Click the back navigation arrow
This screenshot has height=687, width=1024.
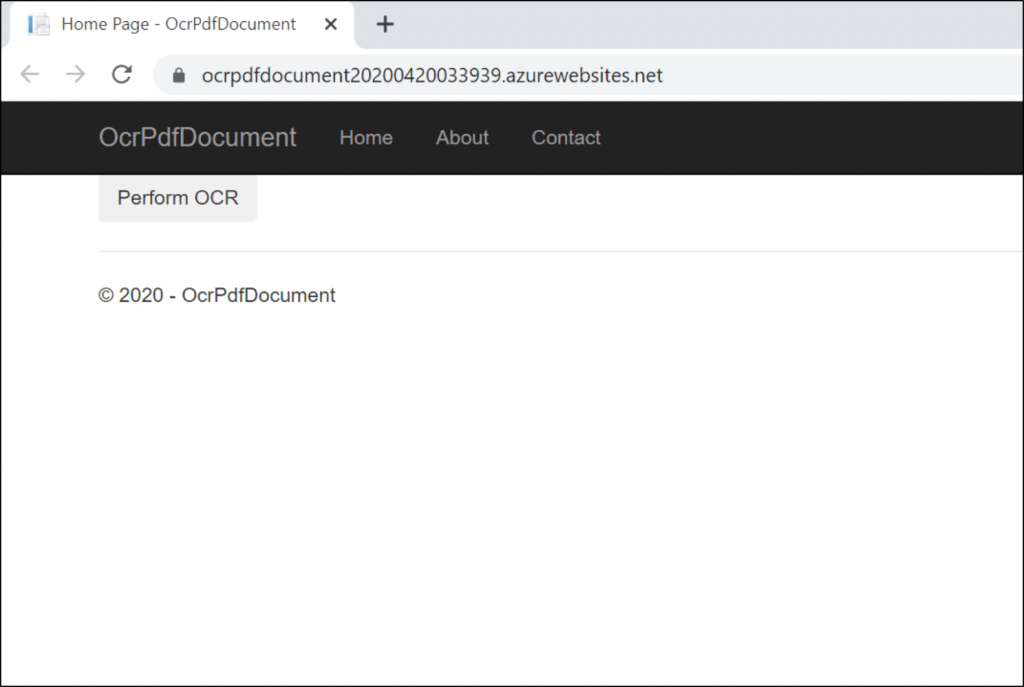(x=30, y=75)
